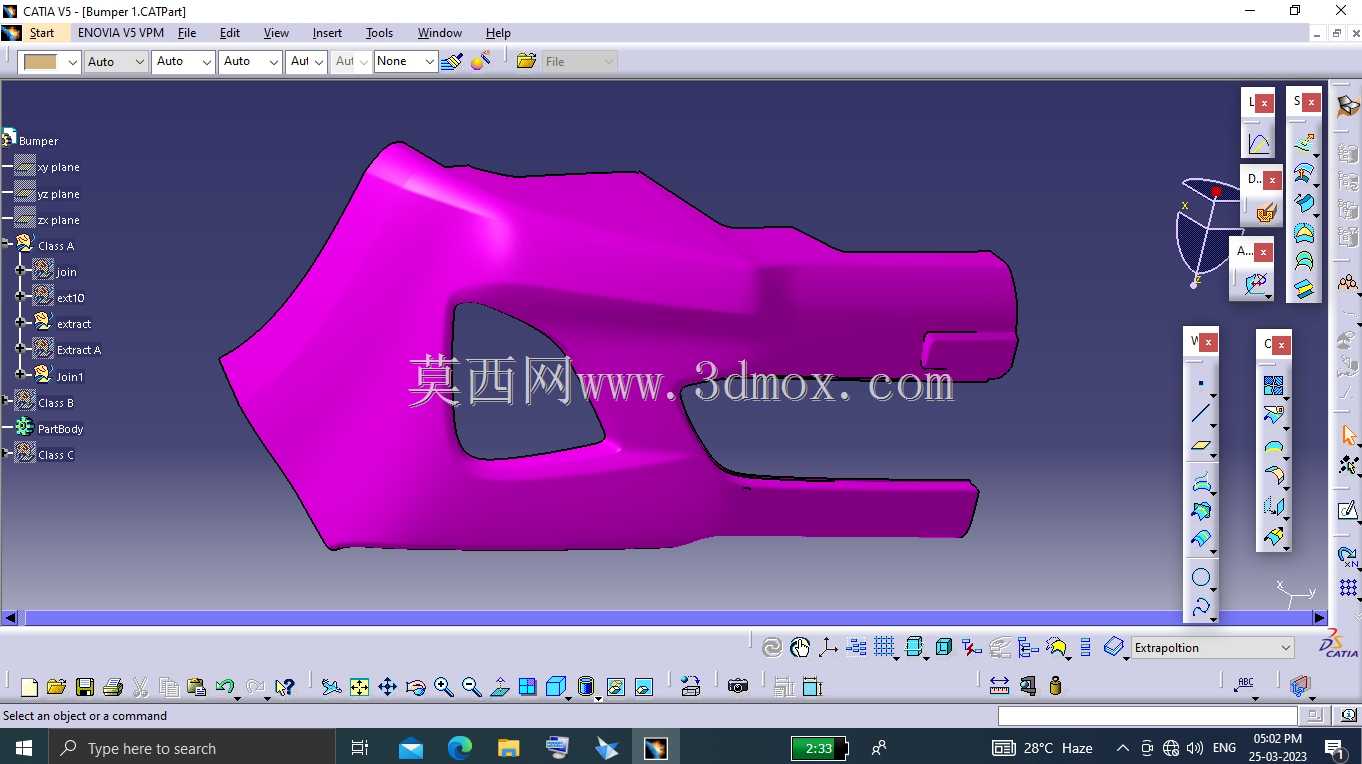Open the None layer dropdown

click(x=429, y=61)
